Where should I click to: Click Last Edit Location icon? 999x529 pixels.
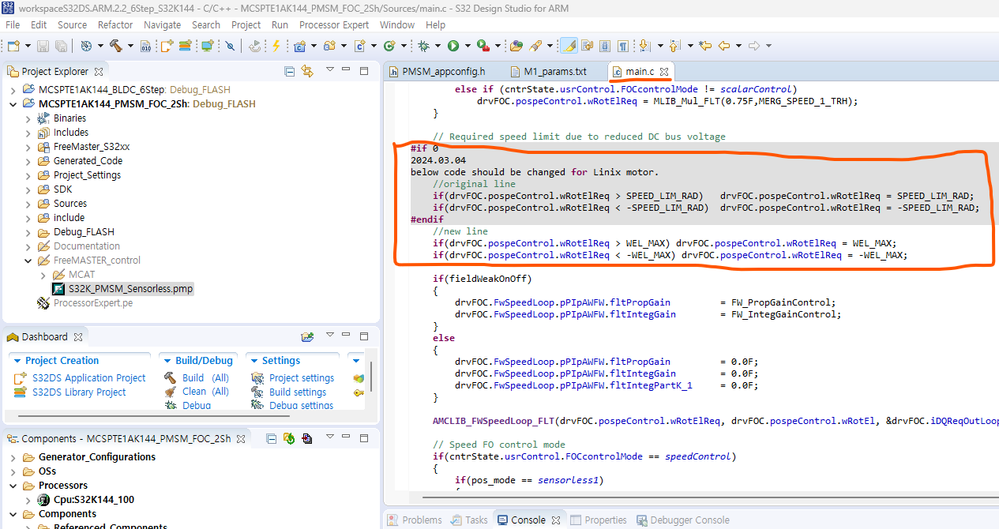[x=705, y=46]
